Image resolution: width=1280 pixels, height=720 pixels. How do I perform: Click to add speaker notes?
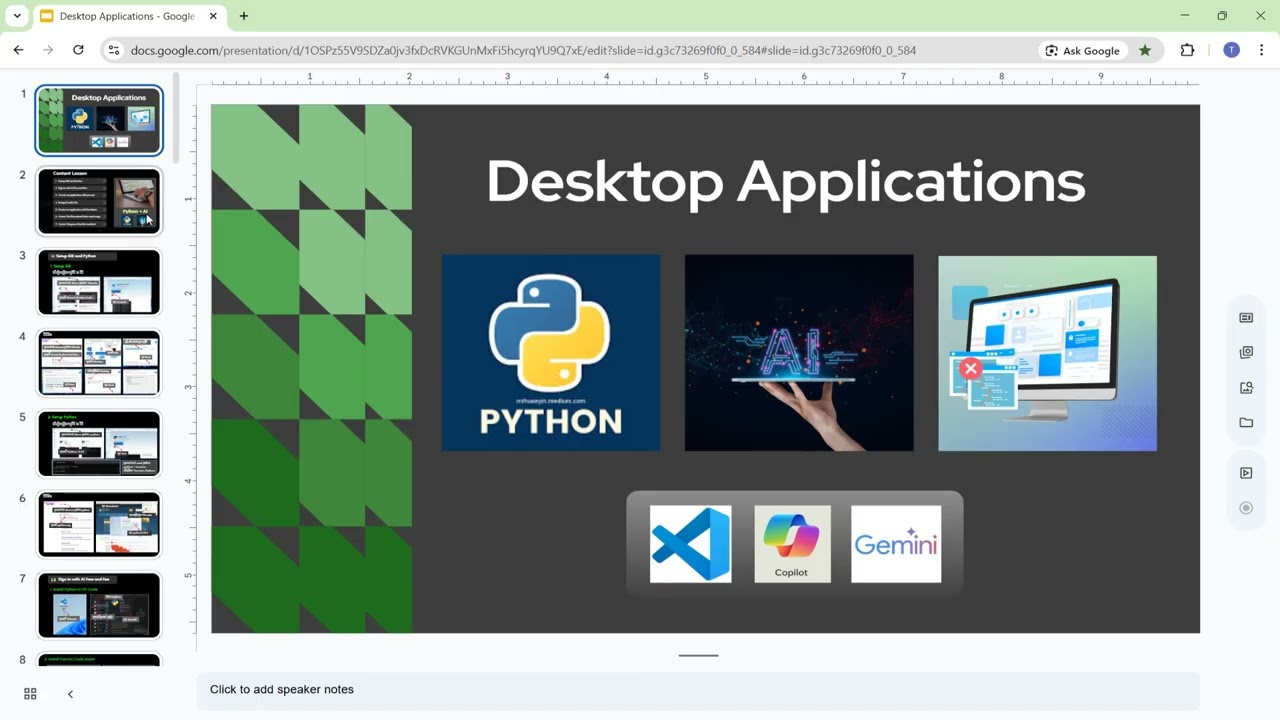click(x=697, y=690)
